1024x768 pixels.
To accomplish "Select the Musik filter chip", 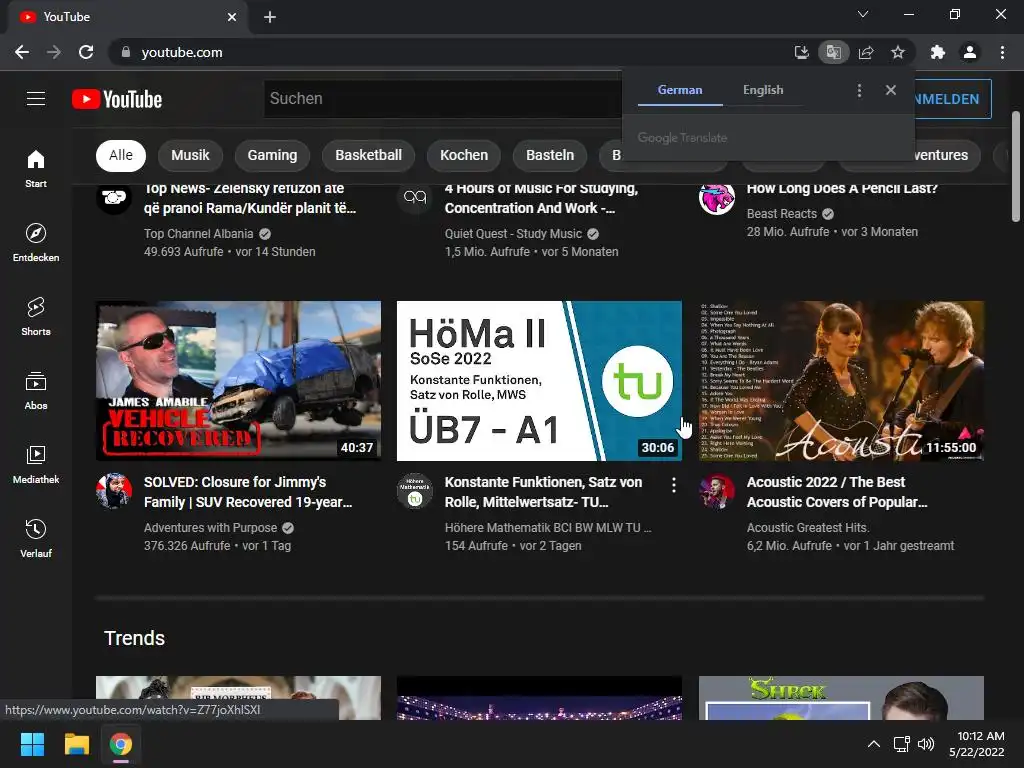I will (190, 155).
